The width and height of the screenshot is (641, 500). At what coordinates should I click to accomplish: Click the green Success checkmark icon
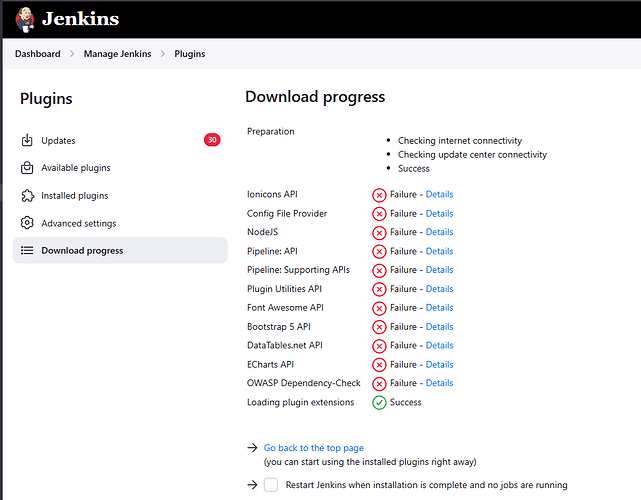(379, 402)
